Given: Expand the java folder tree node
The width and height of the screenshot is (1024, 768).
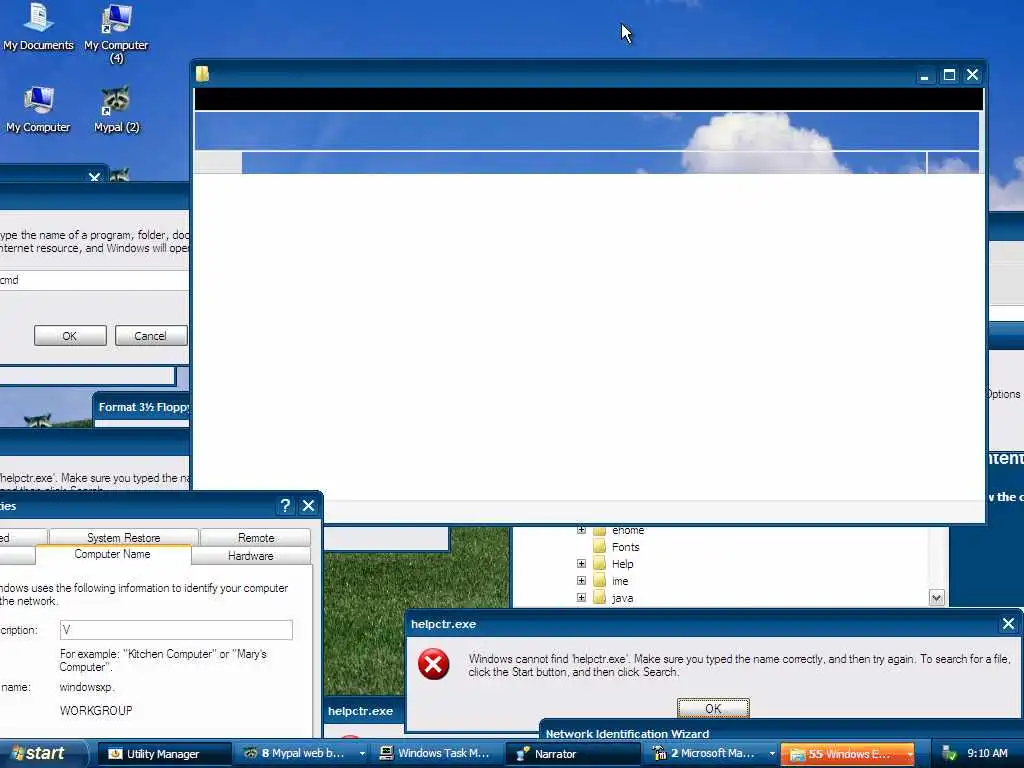Looking at the screenshot, I should [581, 597].
